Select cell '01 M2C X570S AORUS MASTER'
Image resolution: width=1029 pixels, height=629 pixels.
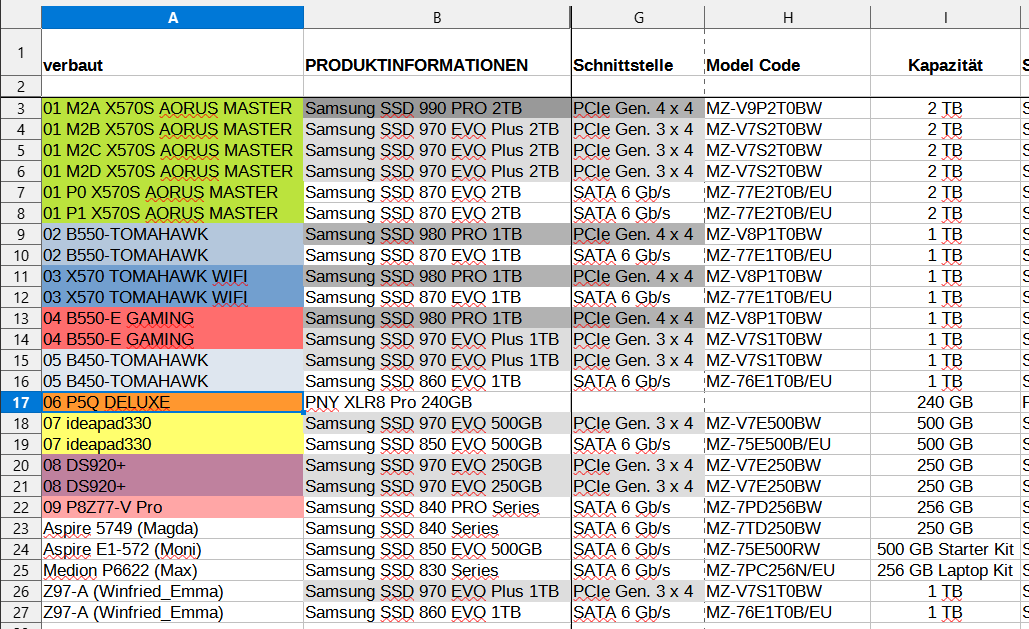pyautogui.click(x=173, y=150)
